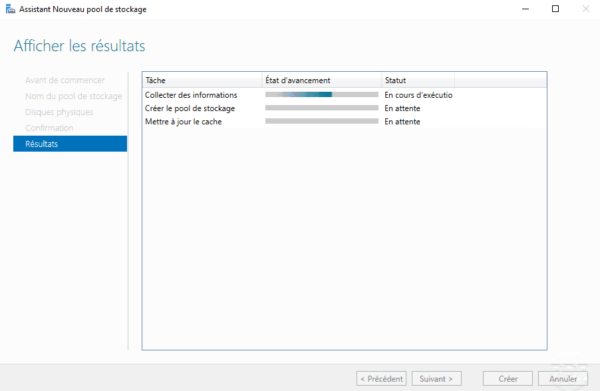Select the Résultats step in sidebar
Screen dimensions: 600x391
70,144
